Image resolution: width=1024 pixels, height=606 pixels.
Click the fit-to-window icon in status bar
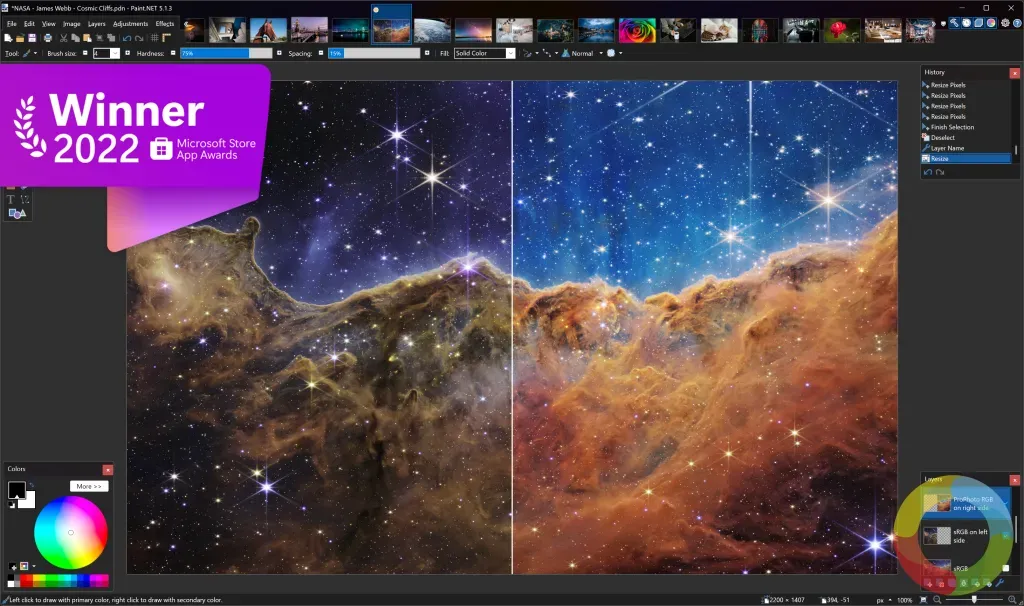pos(923,599)
